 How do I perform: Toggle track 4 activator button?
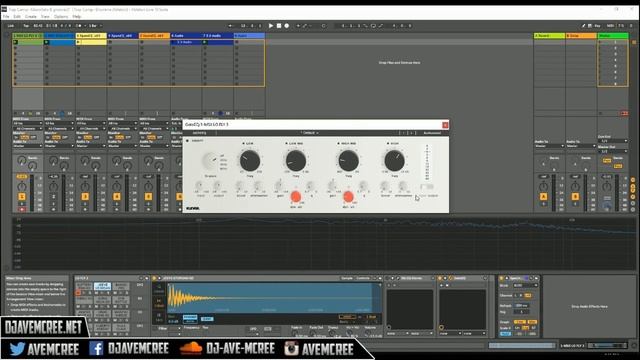tap(117, 197)
